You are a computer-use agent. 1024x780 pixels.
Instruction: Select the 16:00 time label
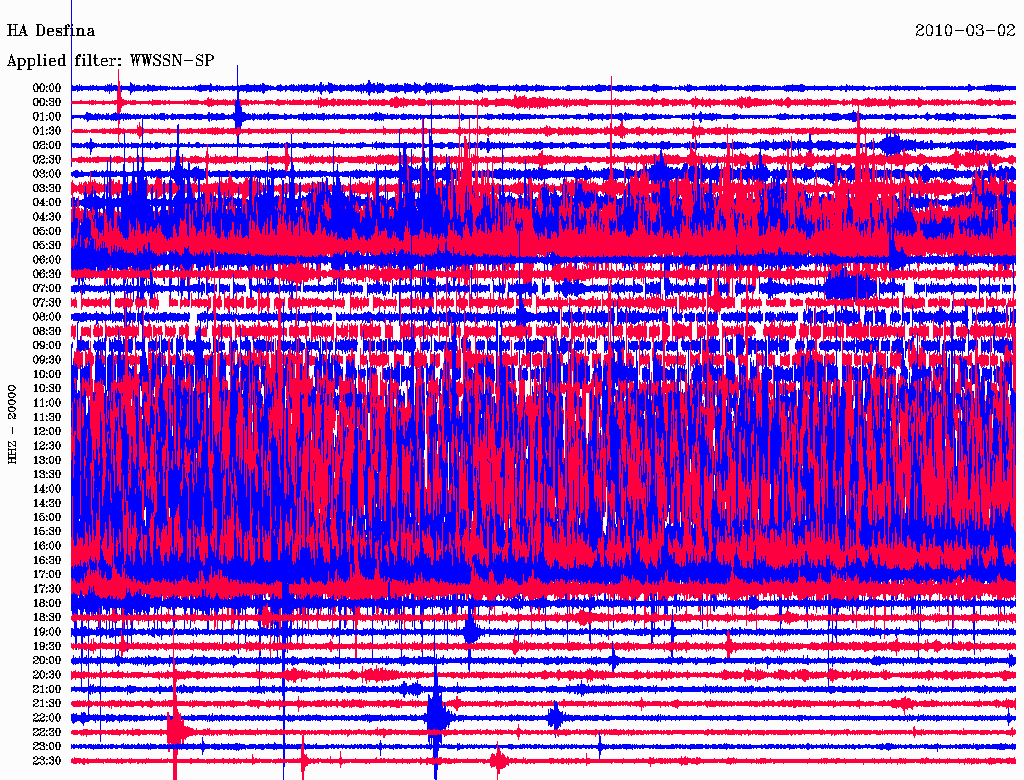tap(47, 546)
